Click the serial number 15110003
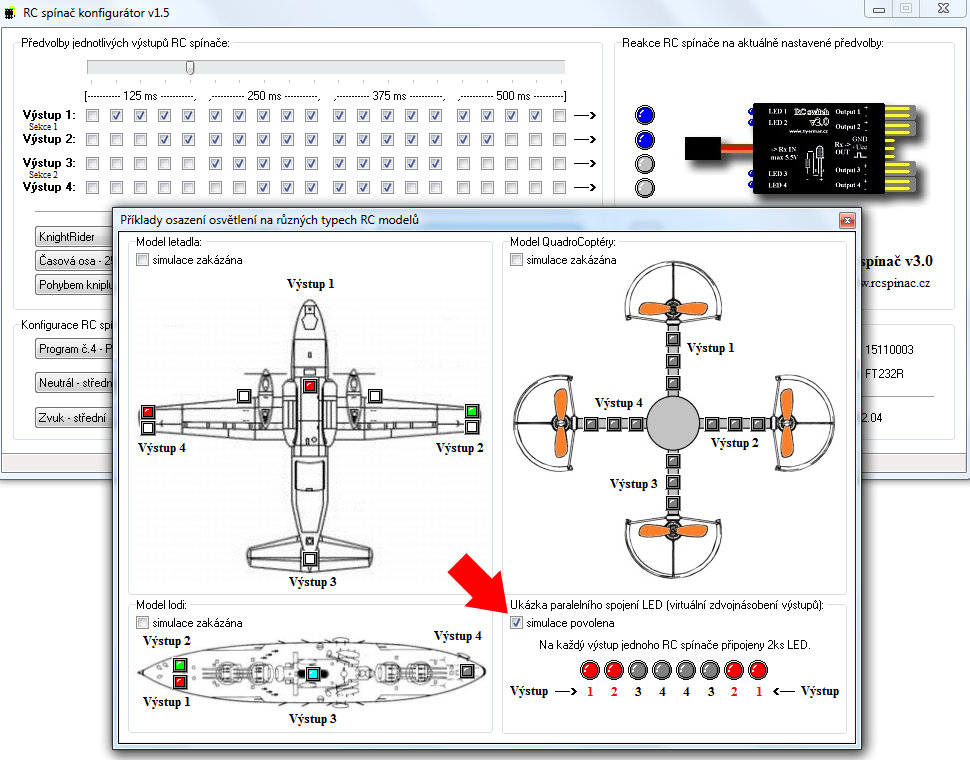The height and width of the screenshot is (760, 970). pos(889,350)
